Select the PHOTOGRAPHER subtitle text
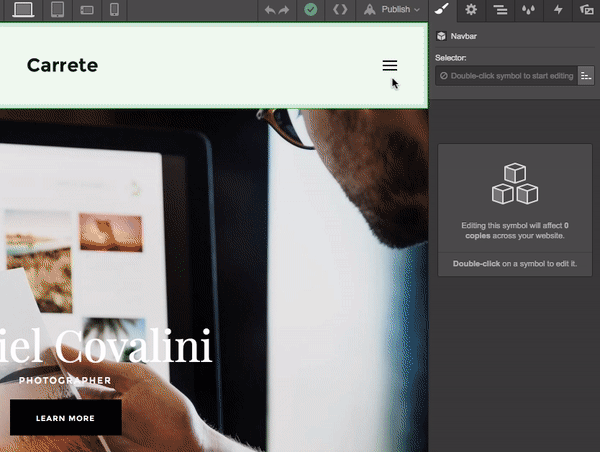 point(65,380)
